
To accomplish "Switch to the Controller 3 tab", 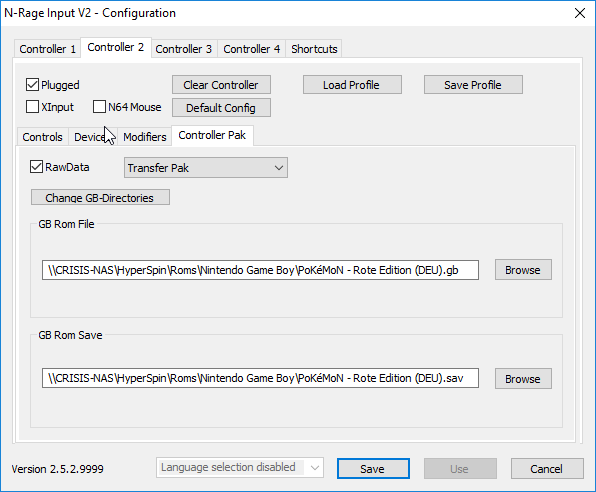I will 184,49.
